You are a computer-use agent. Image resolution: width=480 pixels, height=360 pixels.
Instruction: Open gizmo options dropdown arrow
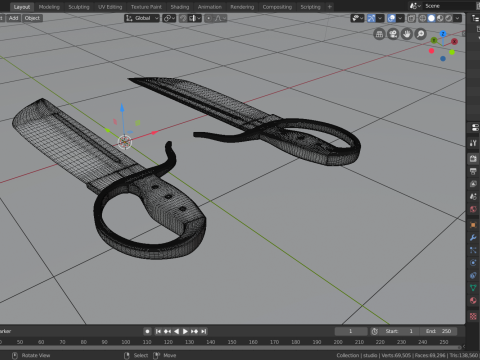click(380, 18)
